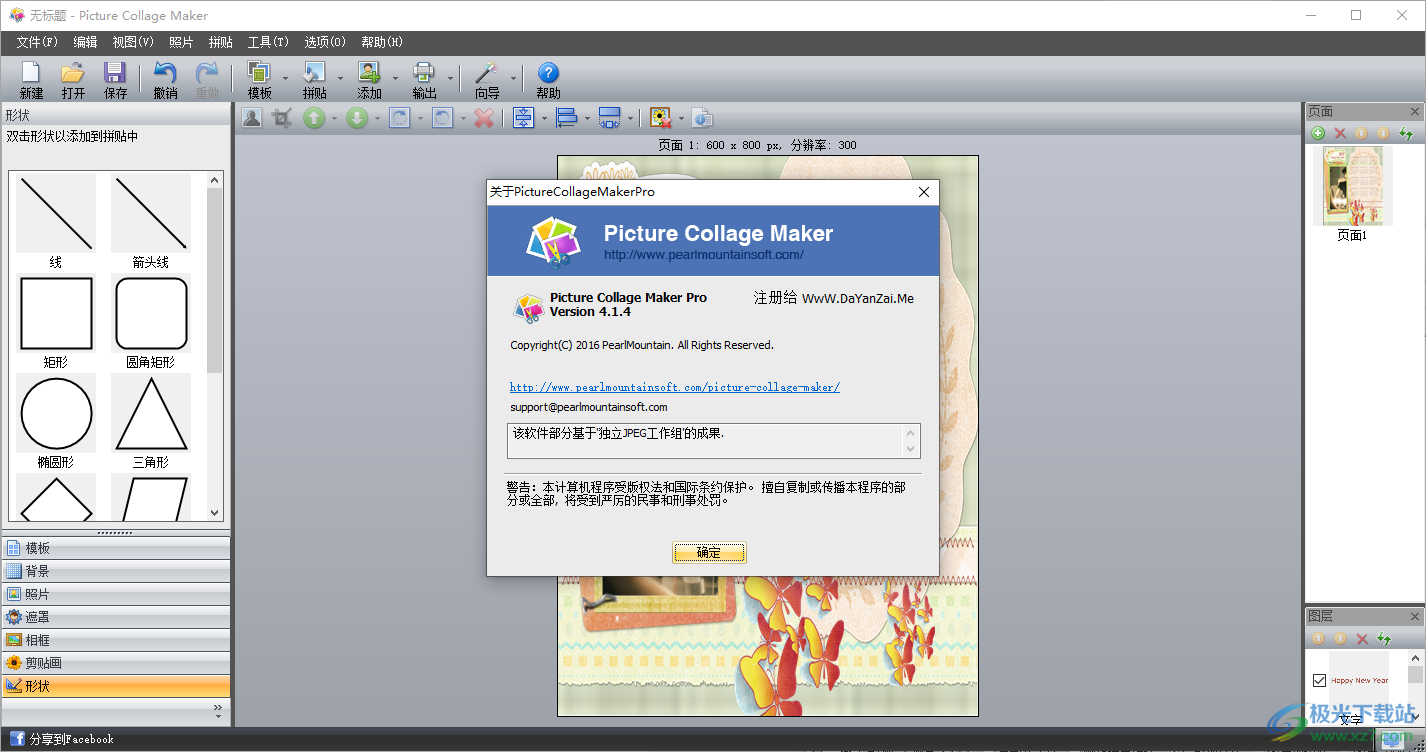Click the credits textbox down stepper arrow

(910, 448)
